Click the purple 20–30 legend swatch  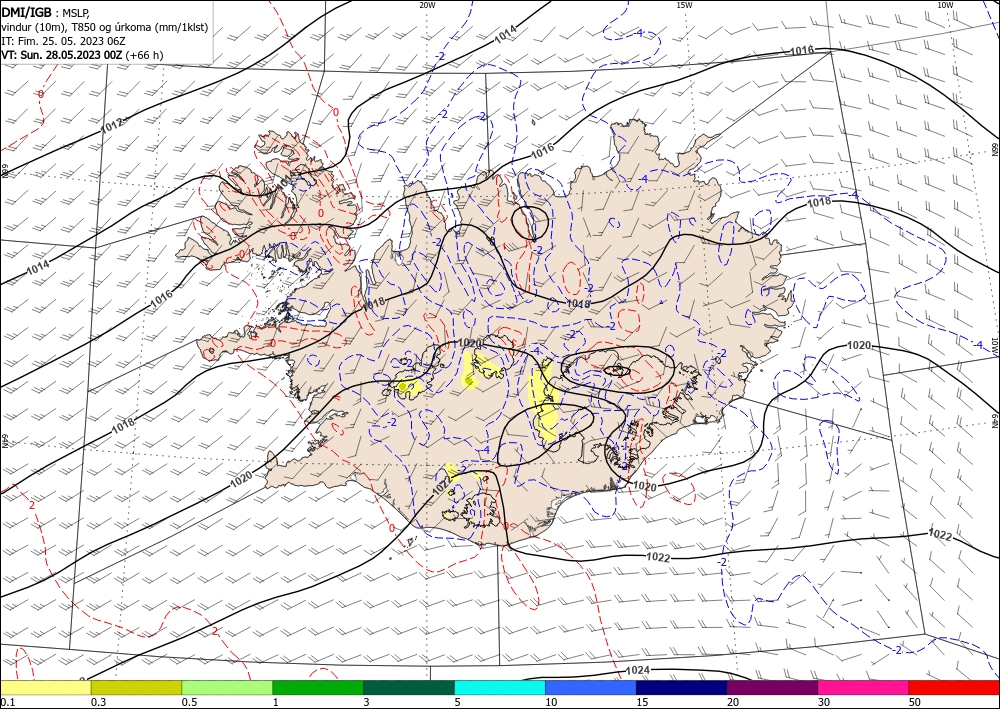[x=772, y=687]
